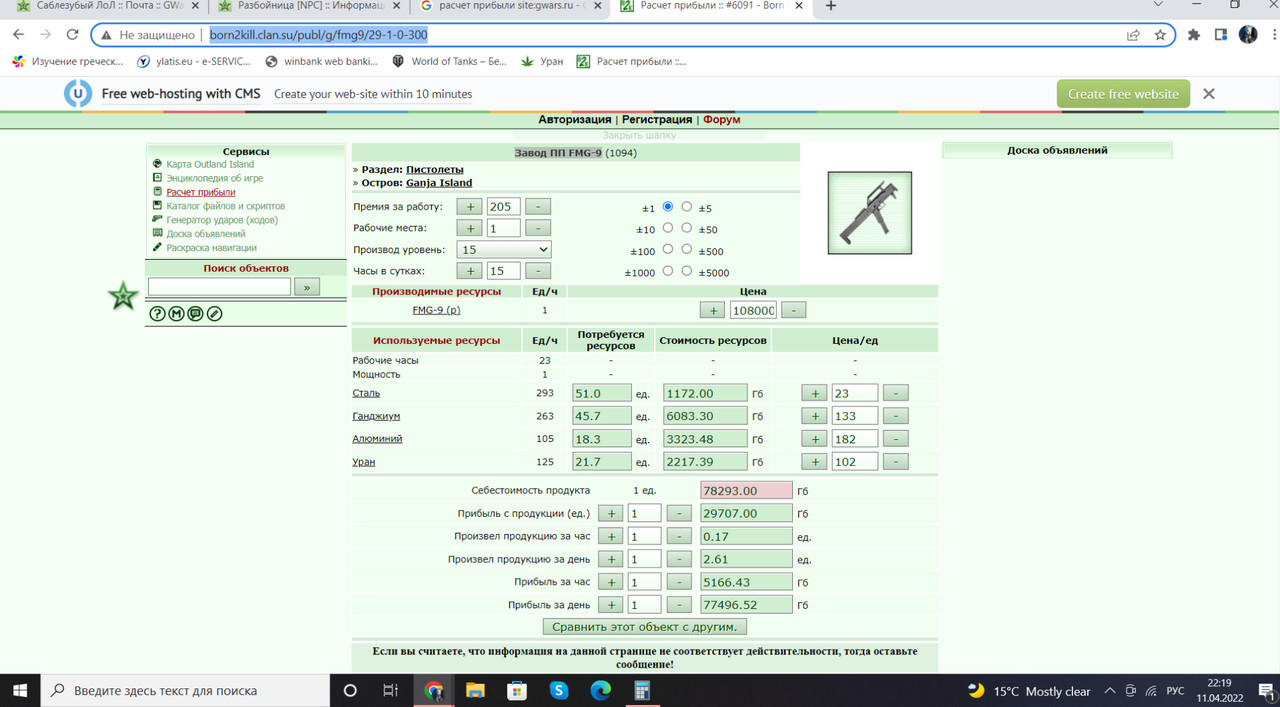The height and width of the screenshot is (707, 1280).
Task: Open Регистрация in the site menu
Action: pyautogui.click(x=657, y=120)
